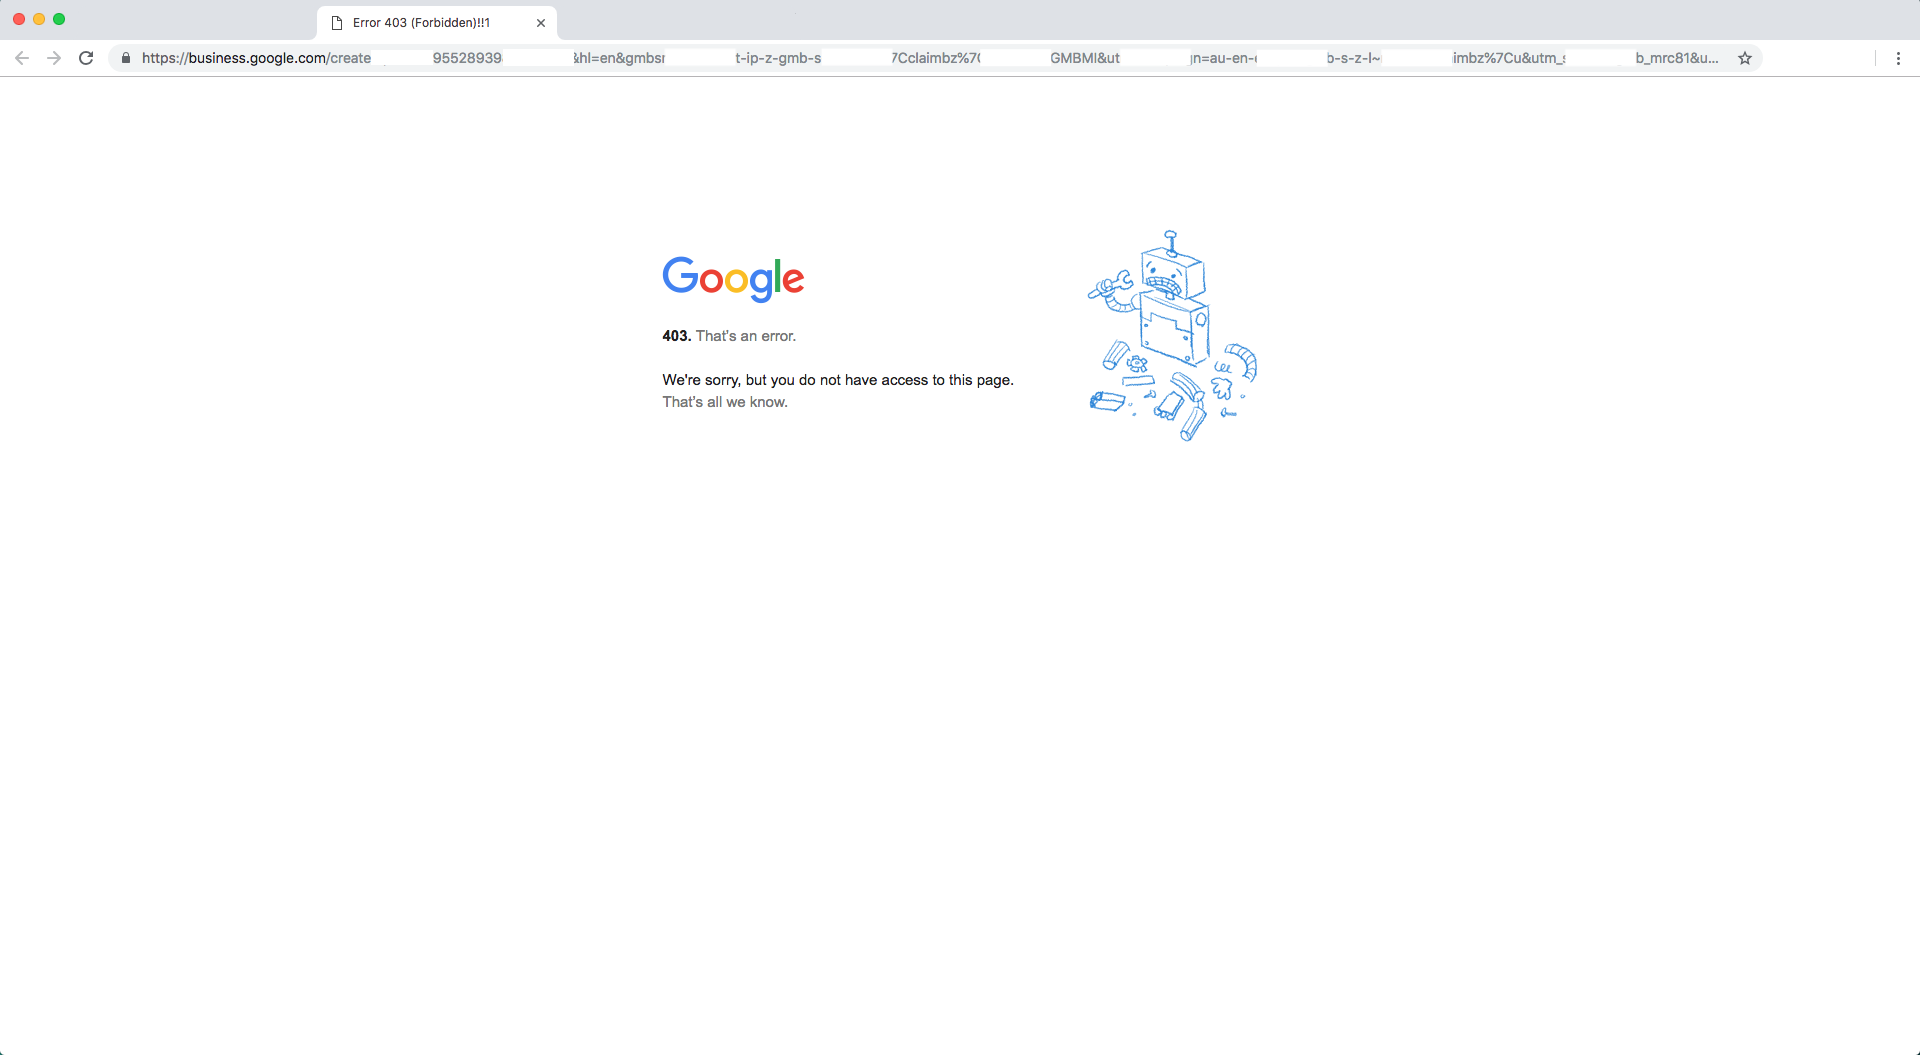Click the broken robot illustration

[x=1172, y=335]
